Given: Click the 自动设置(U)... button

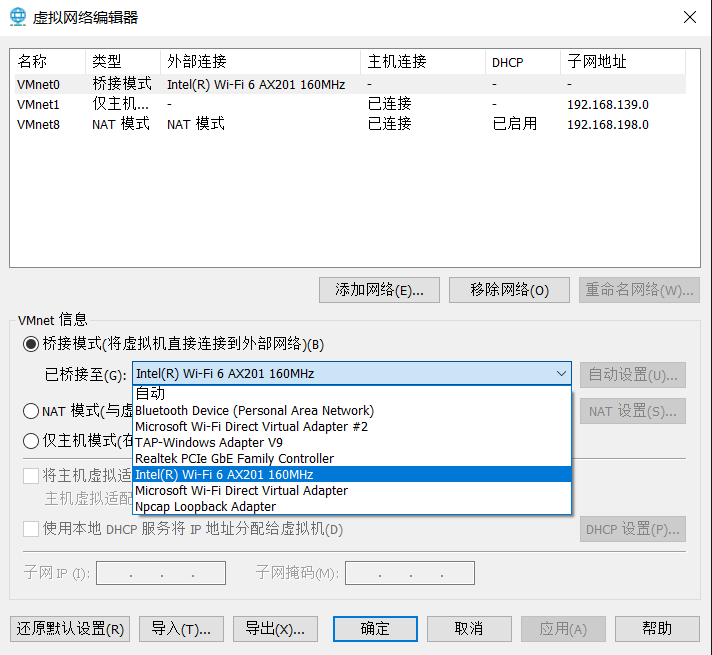Looking at the screenshot, I should tap(633, 375).
